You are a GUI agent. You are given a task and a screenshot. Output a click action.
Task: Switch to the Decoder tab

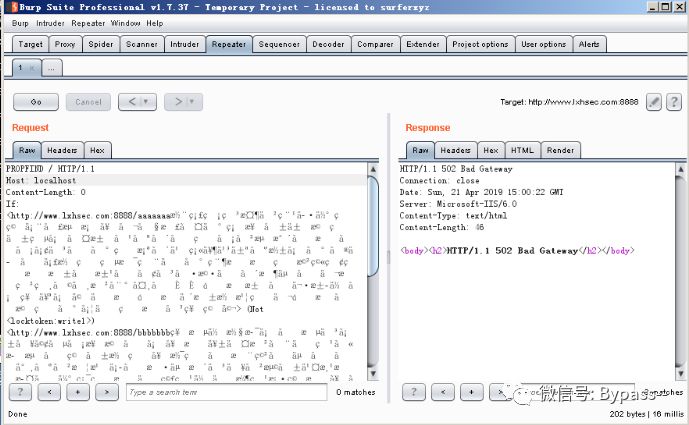pos(328,44)
